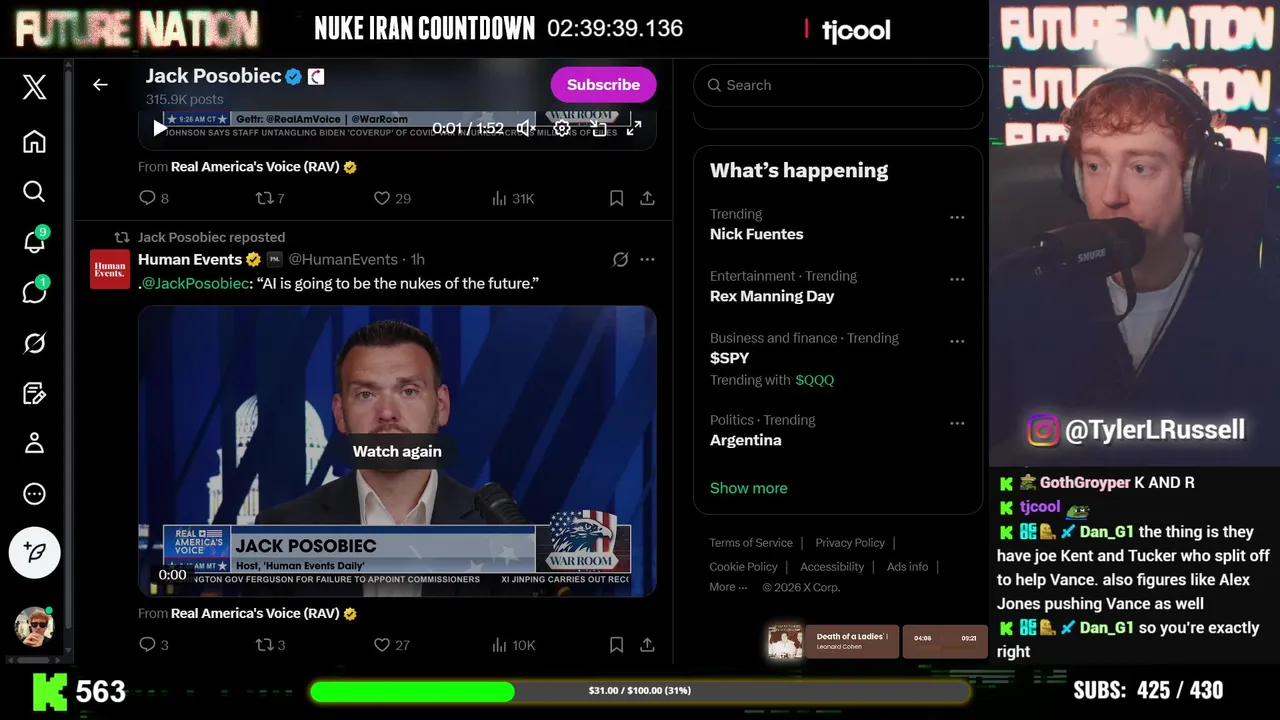Click Watch again on the video

pyautogui.click(x=397, y=451)
